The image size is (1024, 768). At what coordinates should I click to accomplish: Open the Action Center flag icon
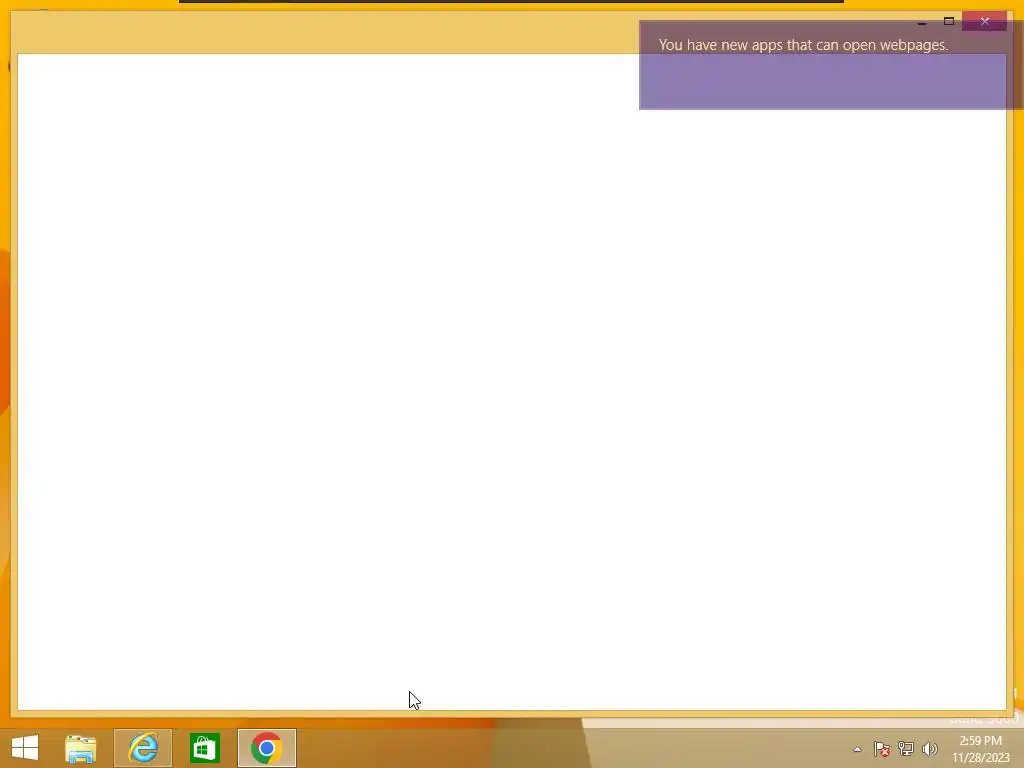(x=882, y=749)
